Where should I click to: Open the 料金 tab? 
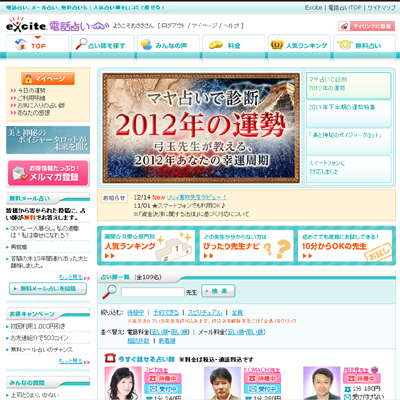click(x=233, y=45)
